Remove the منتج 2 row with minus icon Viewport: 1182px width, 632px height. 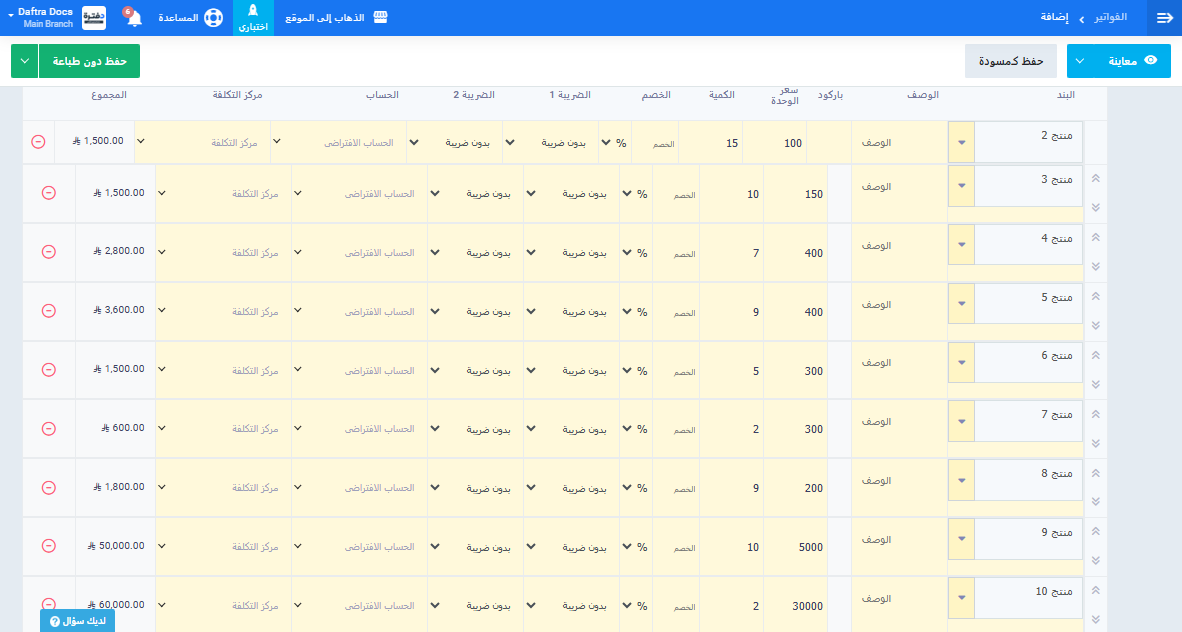(38, 142)
